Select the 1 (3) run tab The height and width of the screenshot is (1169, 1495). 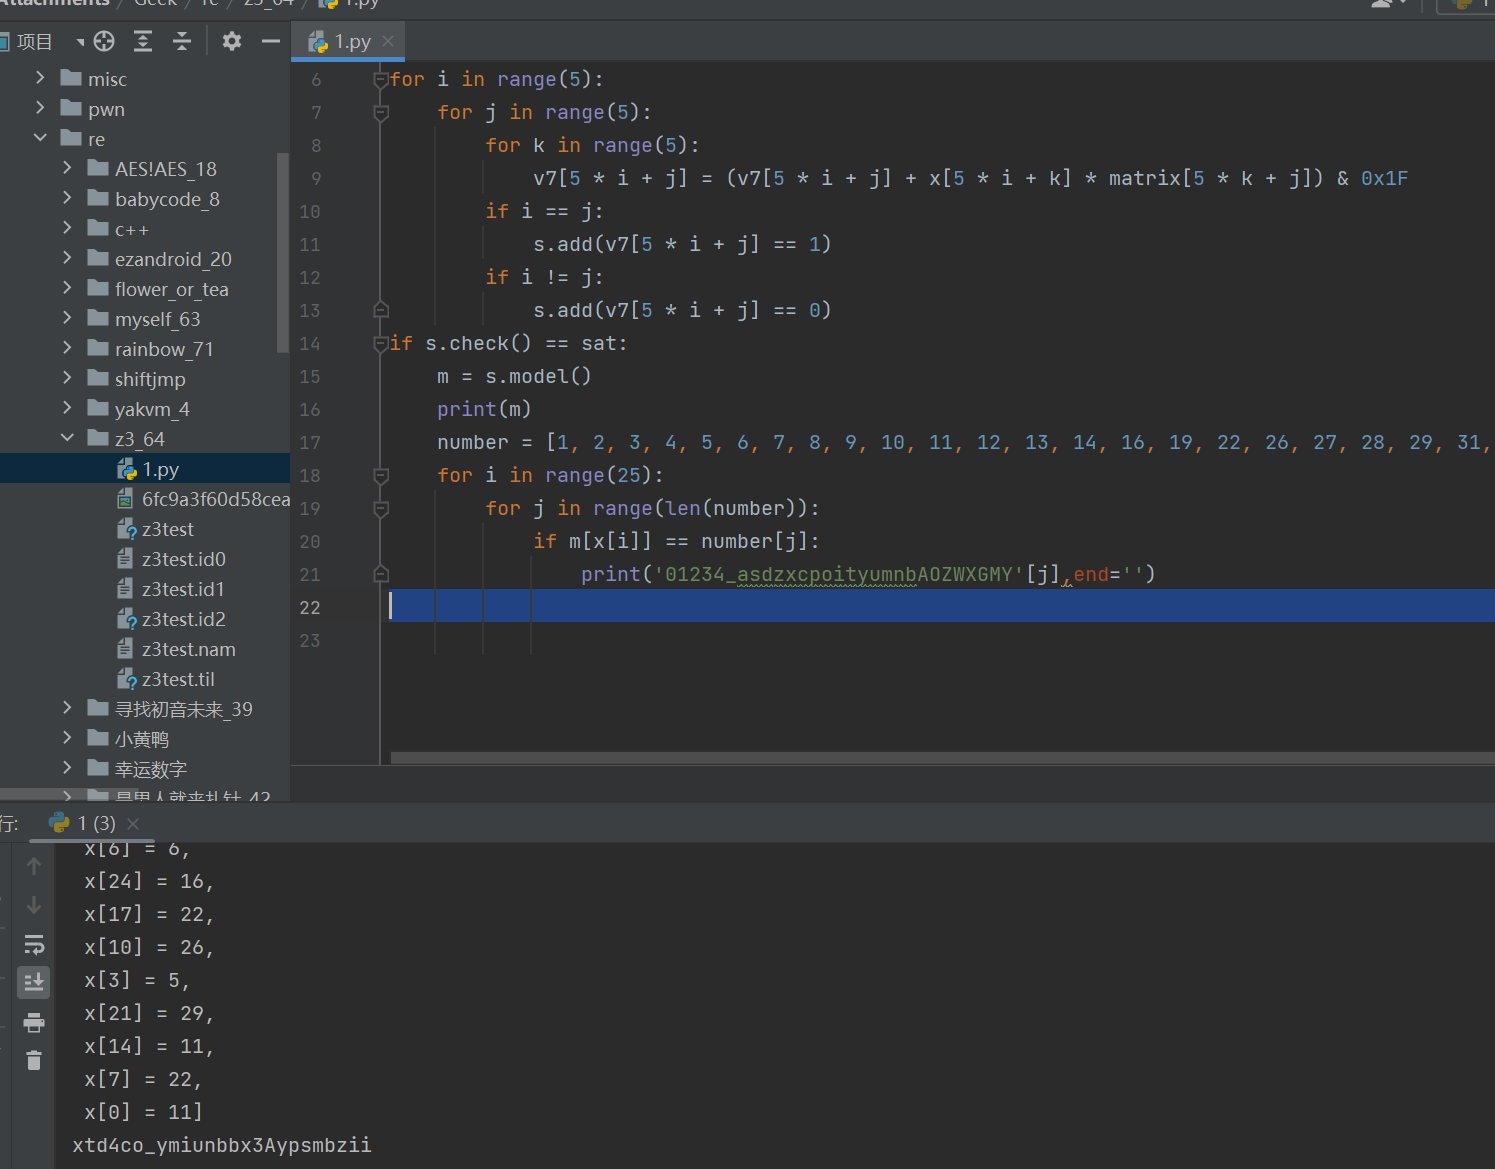[x=96, y=823]
